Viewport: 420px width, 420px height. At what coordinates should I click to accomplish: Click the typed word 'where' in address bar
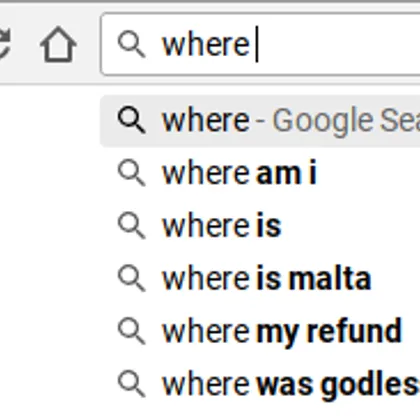(205, 45)
